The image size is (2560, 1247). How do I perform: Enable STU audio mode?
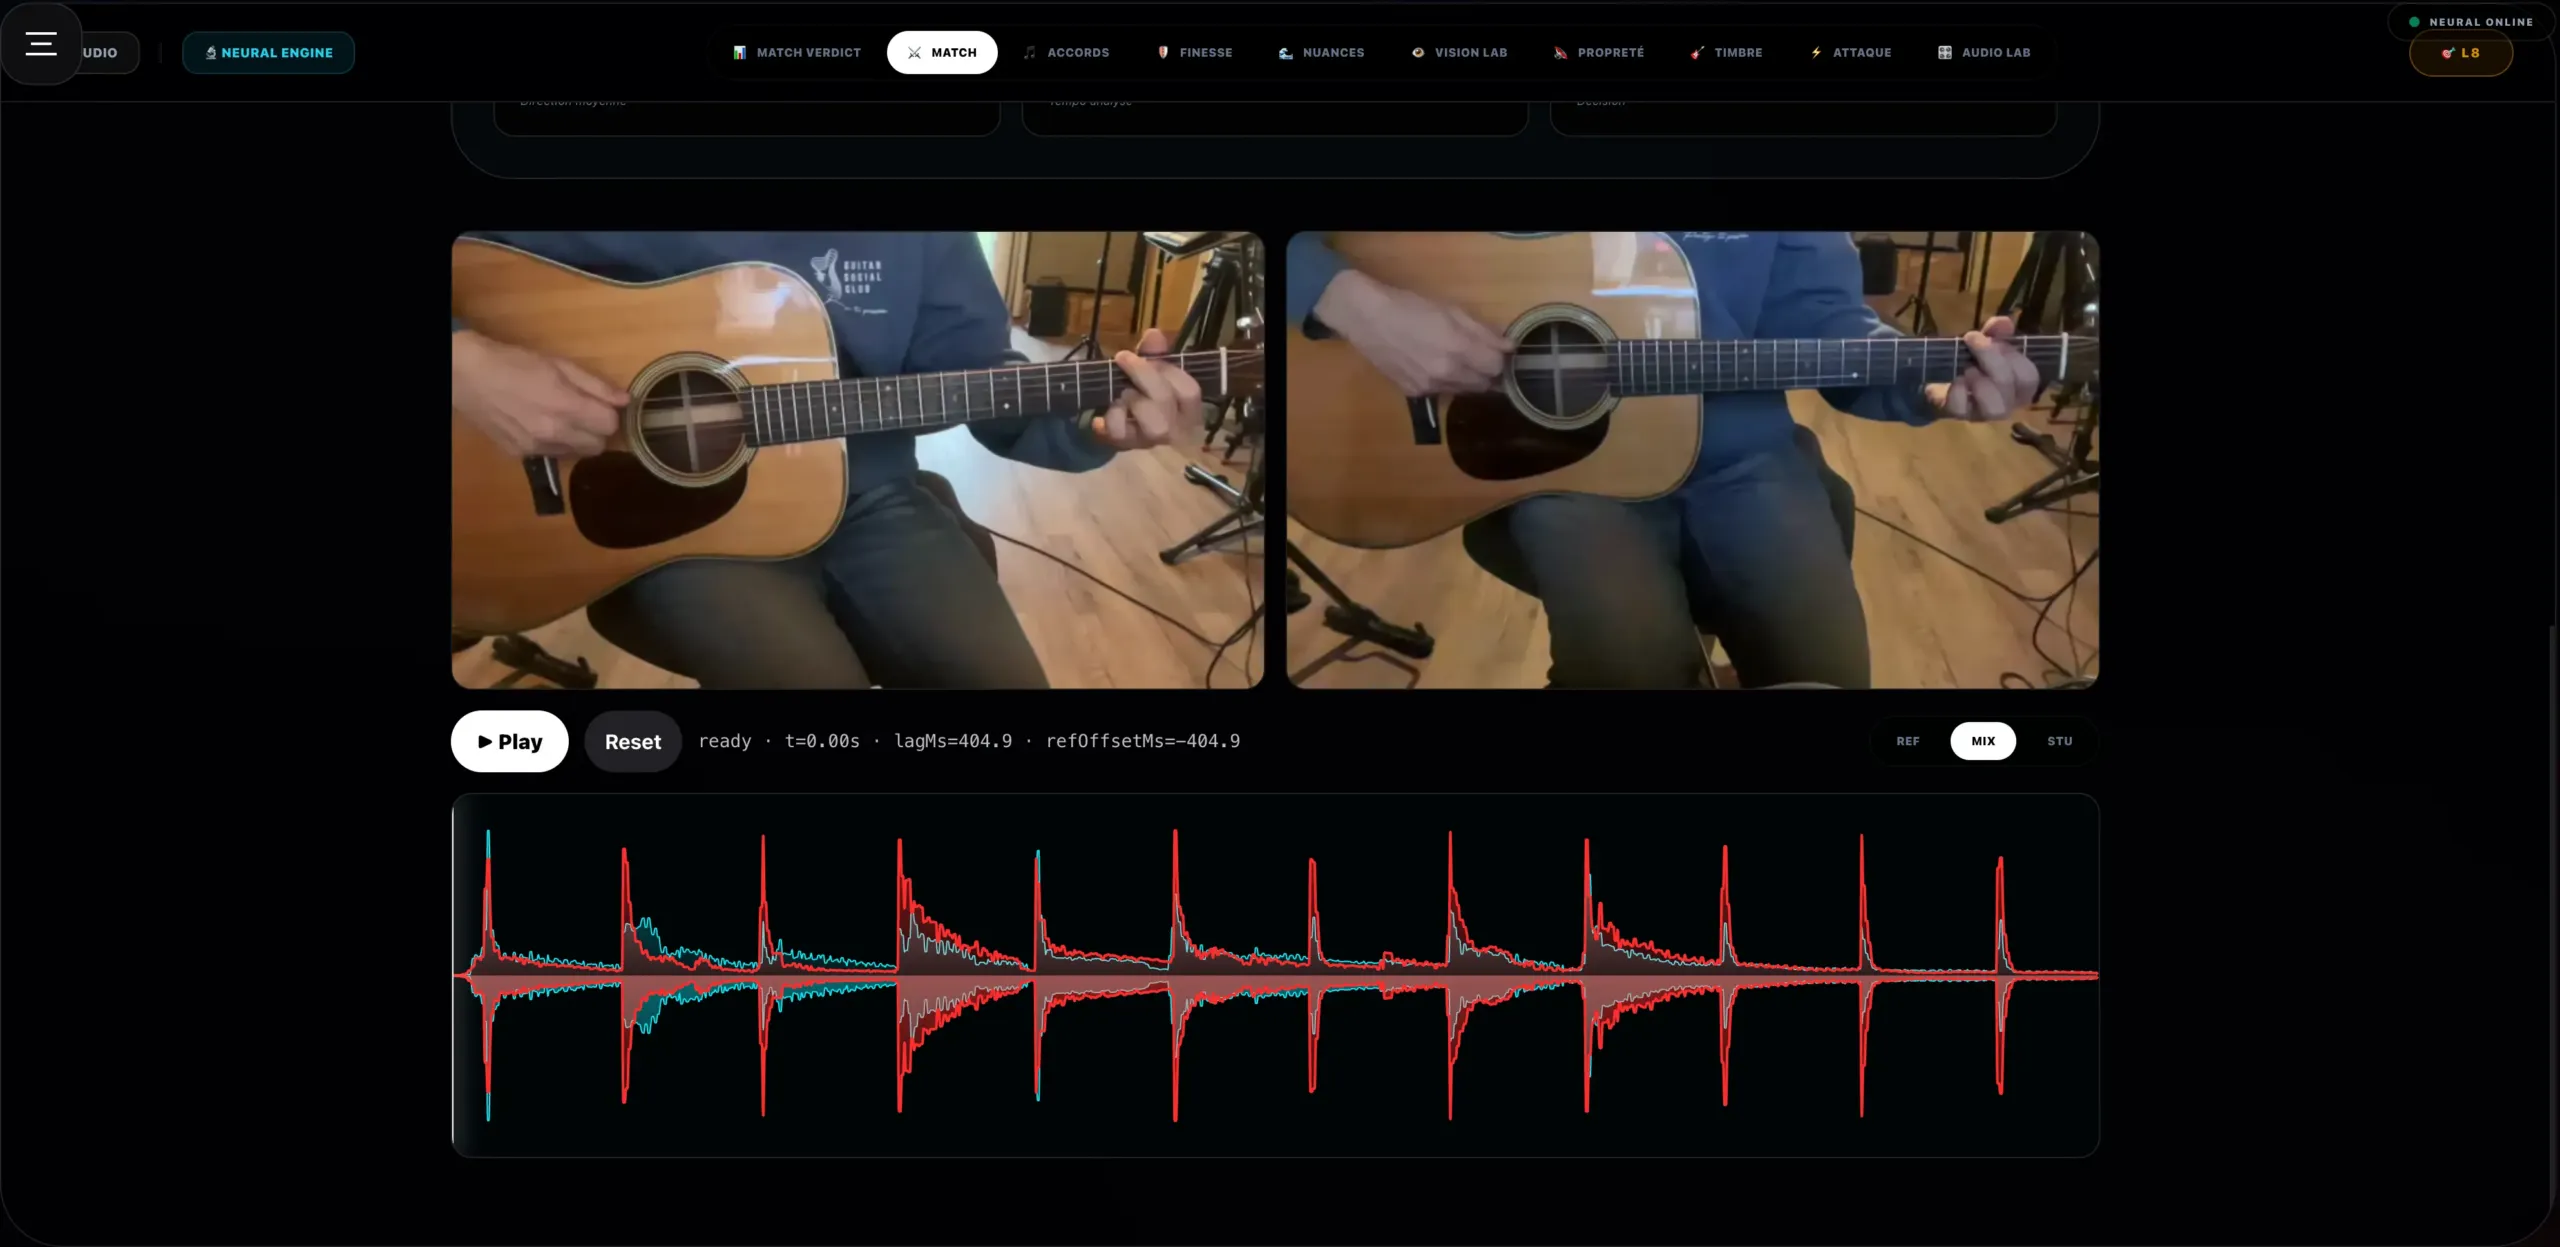(2061, 741)
